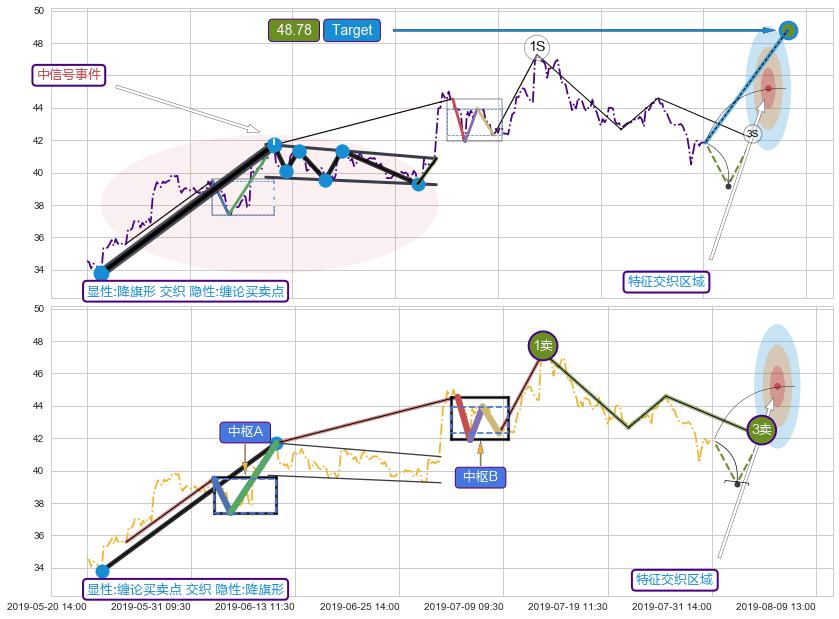Click the 2019-06-13 11:30 date axis label

point(253,606)
